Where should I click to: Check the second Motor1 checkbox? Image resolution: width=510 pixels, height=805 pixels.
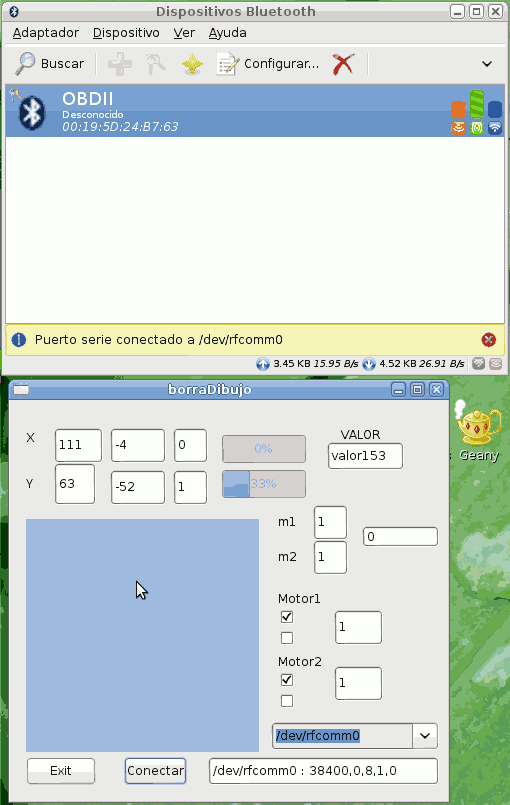point(287,638)
